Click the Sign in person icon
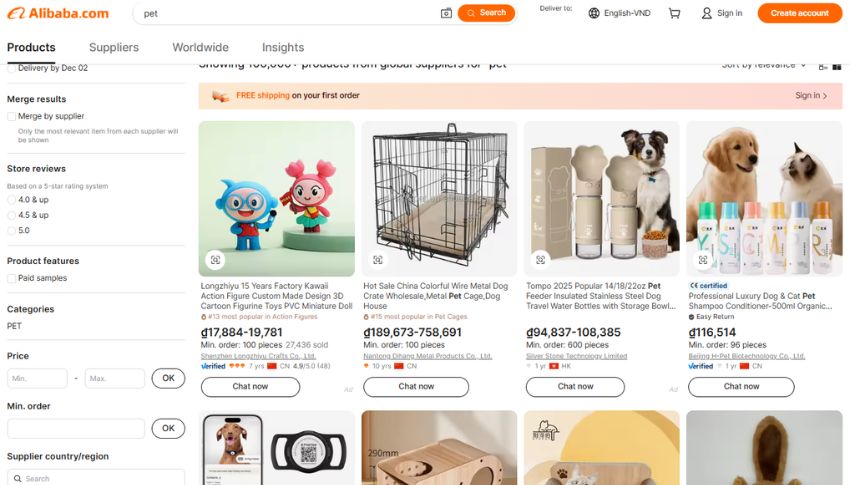 click(706, 13)
